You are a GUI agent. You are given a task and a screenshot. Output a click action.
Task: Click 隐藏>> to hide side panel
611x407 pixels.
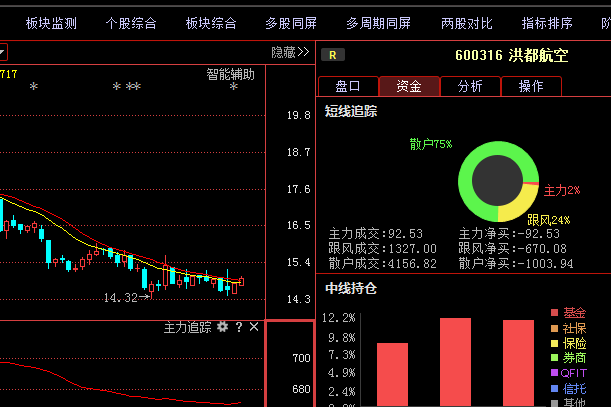click(x=290, y=52)
